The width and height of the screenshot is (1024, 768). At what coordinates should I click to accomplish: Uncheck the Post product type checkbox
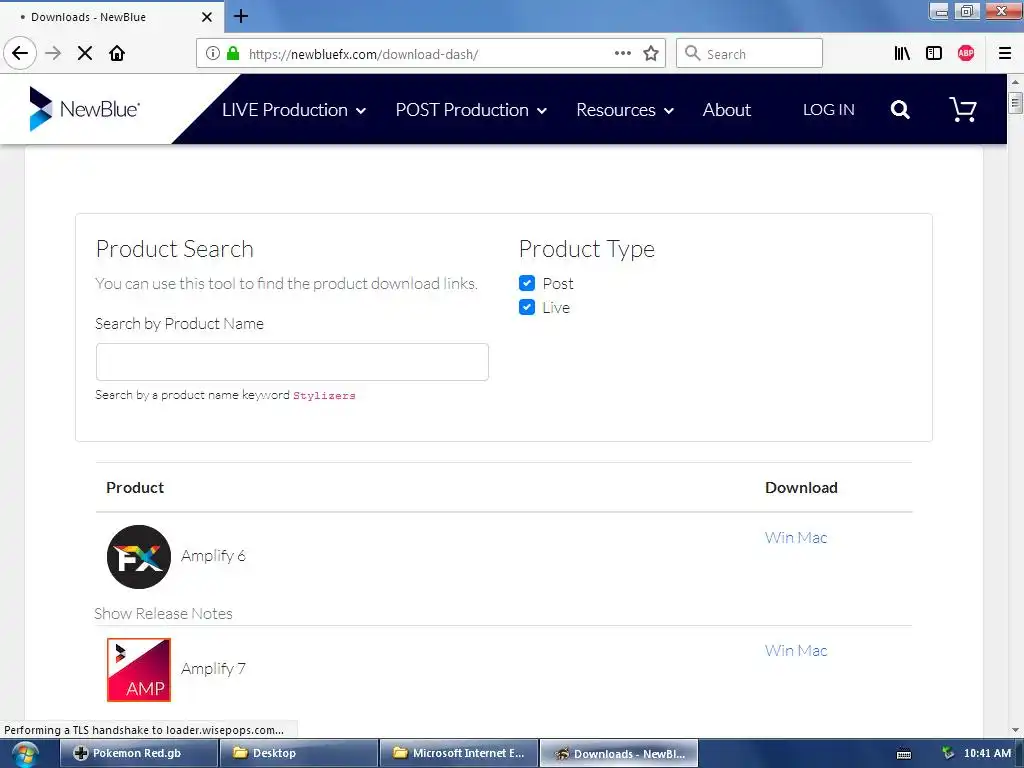click(527, 283)
